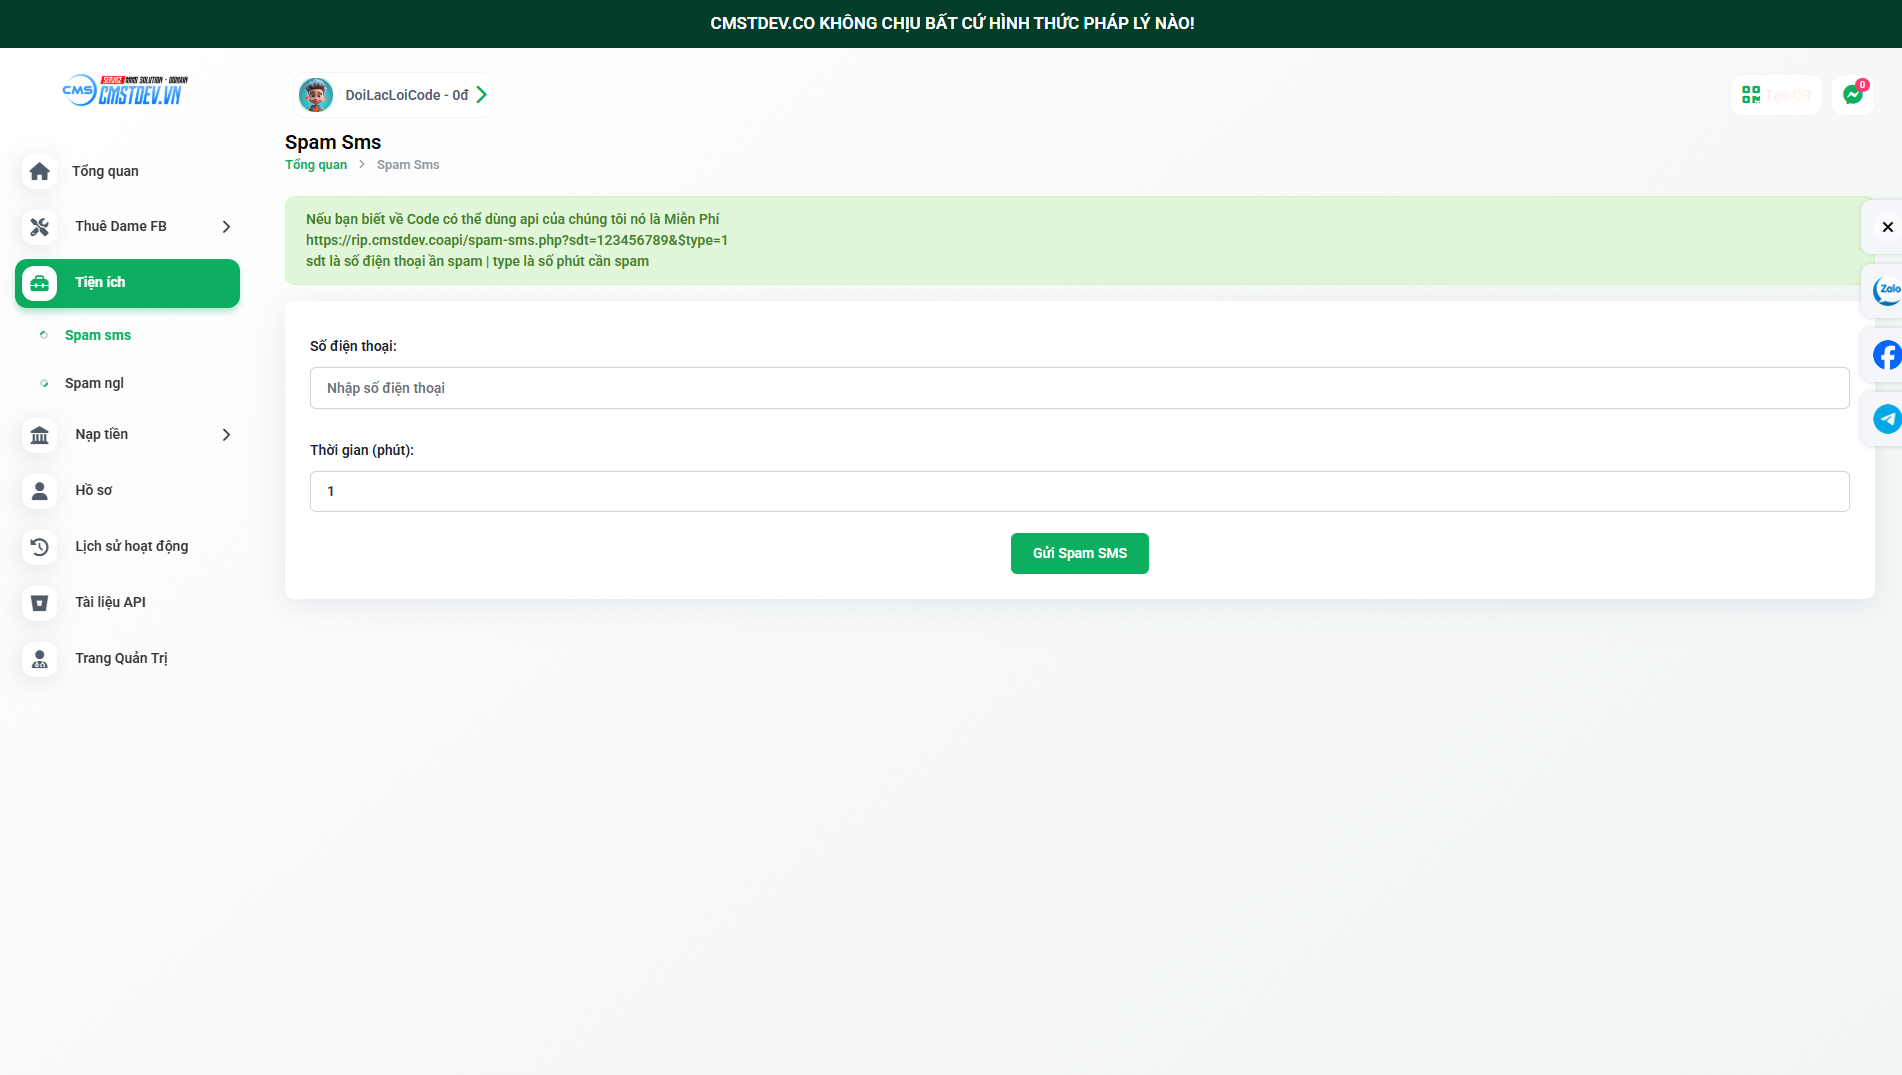This screenshot has height=1075, width=1902.
Task: Open the Telegram floating icon
Action: 1886,419
